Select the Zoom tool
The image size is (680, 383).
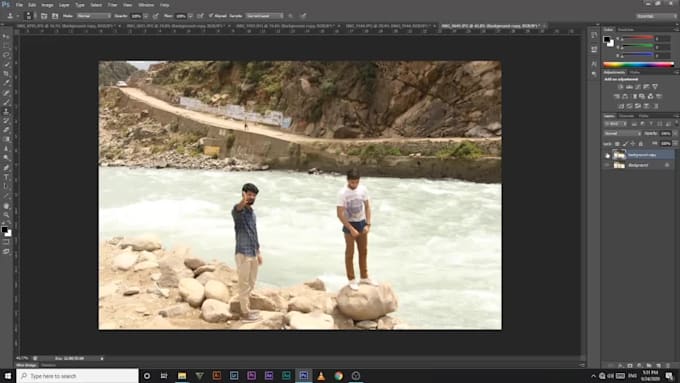[x=6, y=215]
